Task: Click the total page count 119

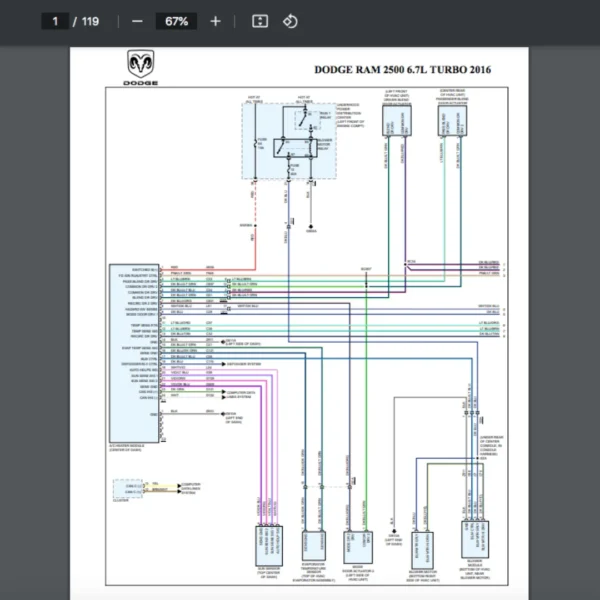Action: pyautogui.click(x=90, y=21)
